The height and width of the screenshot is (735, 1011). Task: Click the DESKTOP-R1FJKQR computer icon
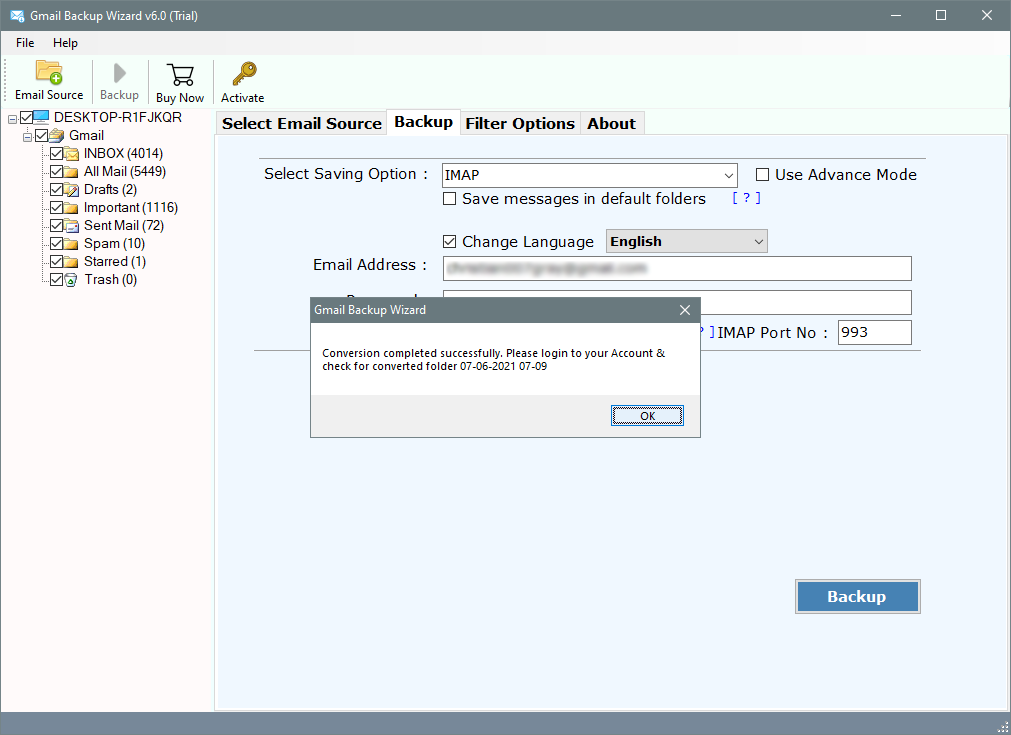[x=41, y=117]
